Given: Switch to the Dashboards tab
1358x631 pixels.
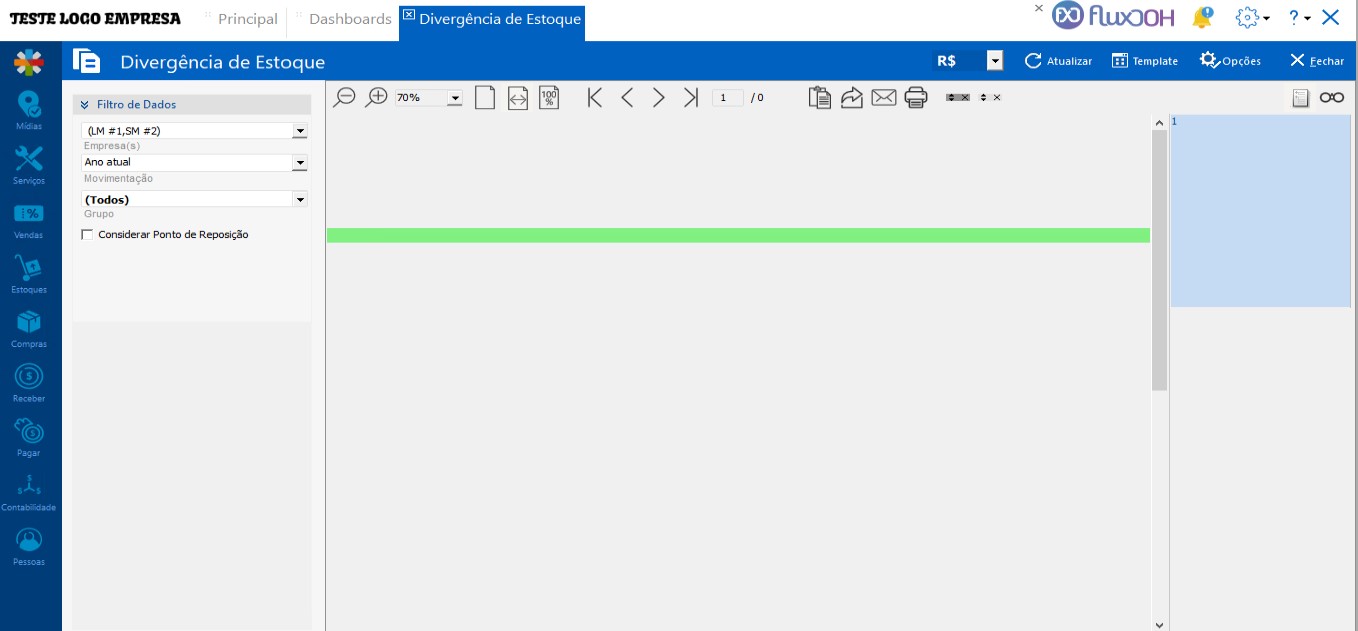Looking at the screenshot, I should click(349, 19).
